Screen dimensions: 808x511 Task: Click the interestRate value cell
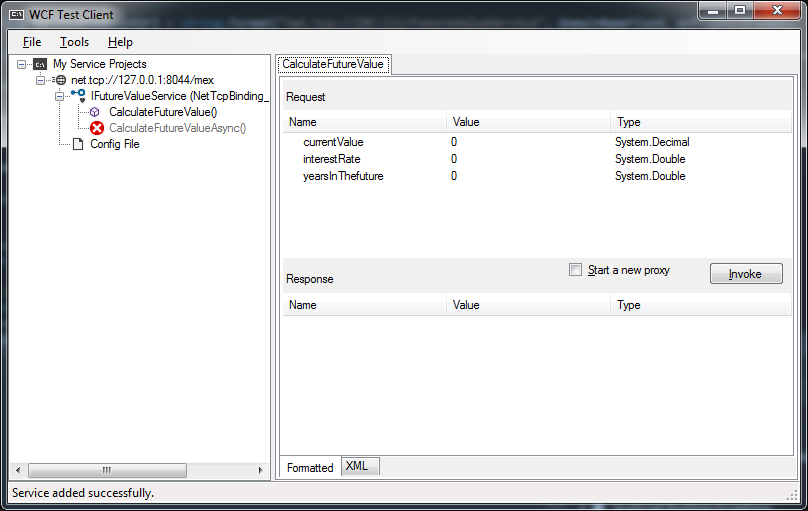[x=527, y=159]
